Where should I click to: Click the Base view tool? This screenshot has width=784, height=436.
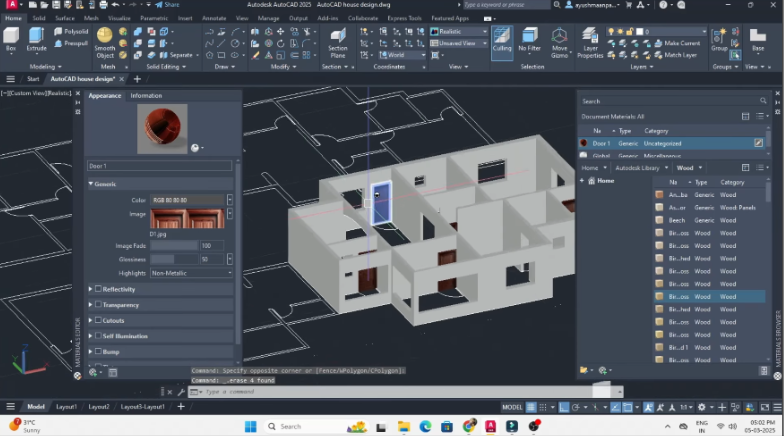pos(758,40)
